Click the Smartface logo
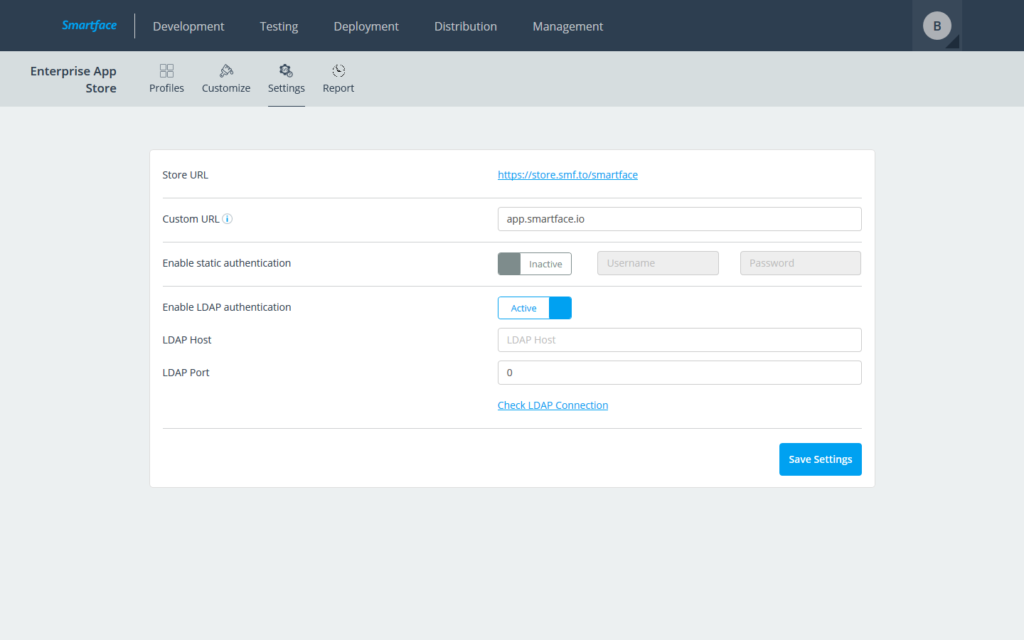Screen dimensions: 1024x640 [88, 25]
